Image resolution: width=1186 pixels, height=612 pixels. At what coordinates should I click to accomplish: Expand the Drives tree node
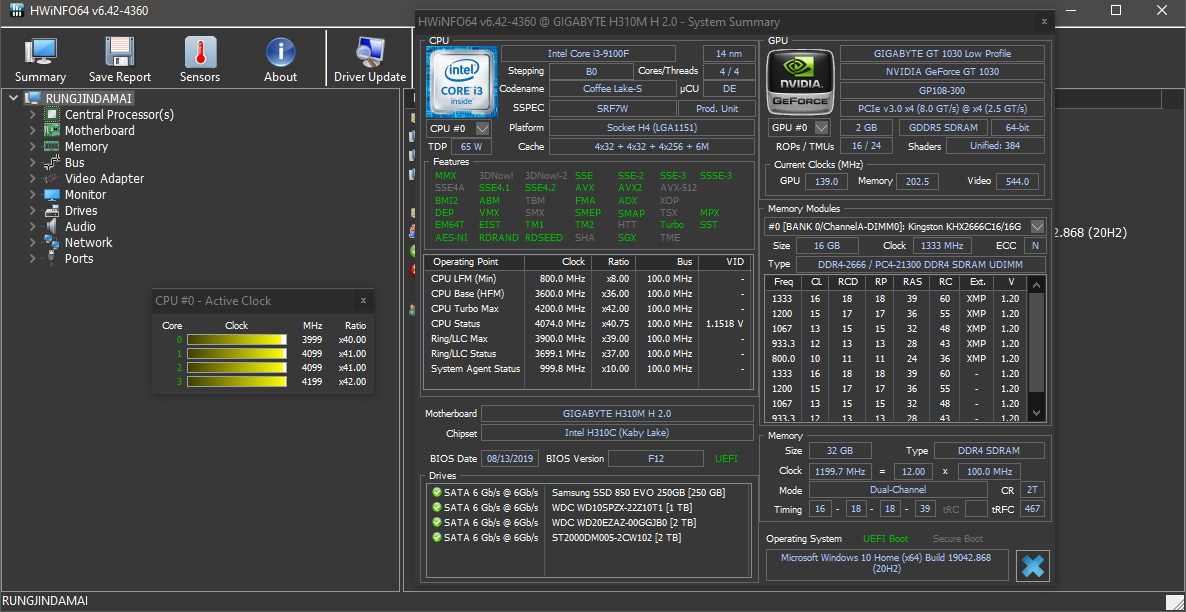coord(33,210)
